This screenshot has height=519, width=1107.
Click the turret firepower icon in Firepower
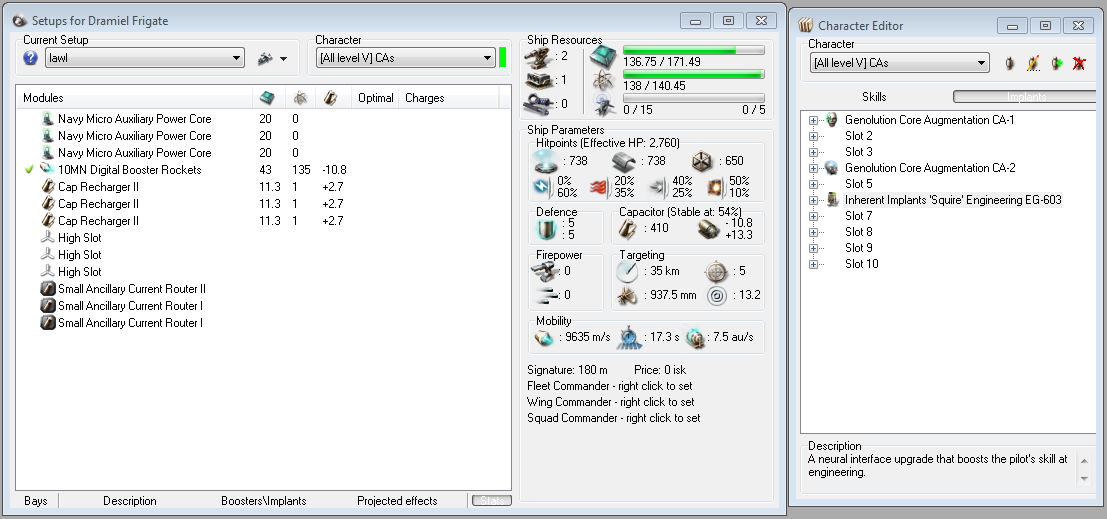[544, 270]
